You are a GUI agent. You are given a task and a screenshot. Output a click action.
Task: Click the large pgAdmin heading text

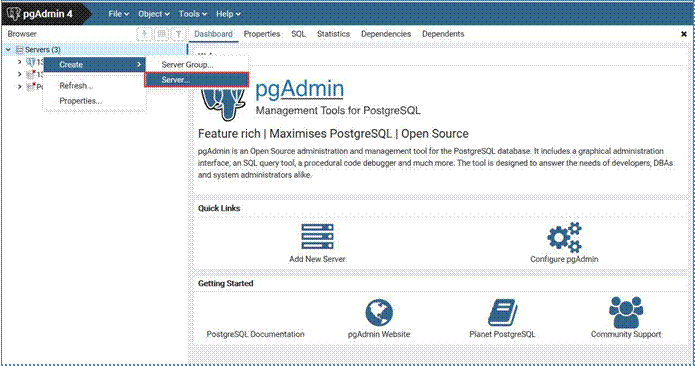(300, 89)
